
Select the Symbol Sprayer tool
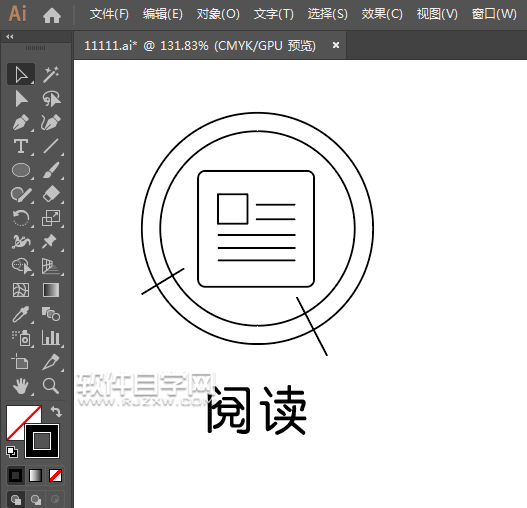coord(21,338)
